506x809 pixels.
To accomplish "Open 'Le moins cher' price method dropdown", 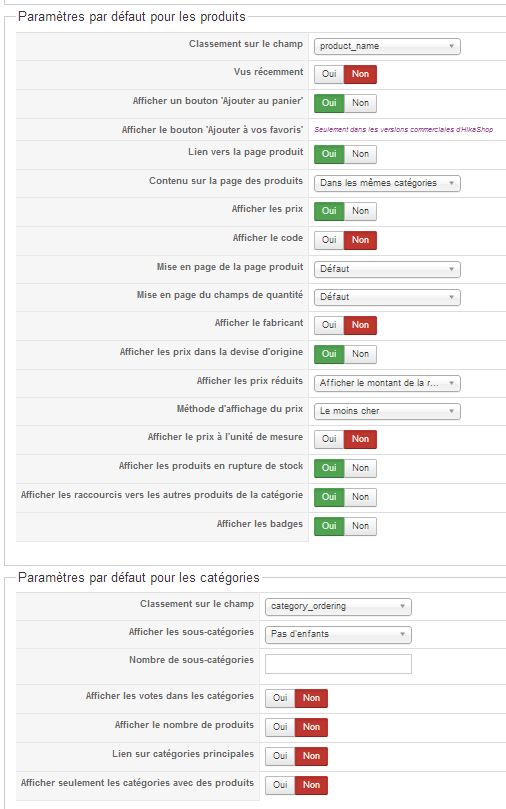I will pyautogui.click(x=387, y=411).
